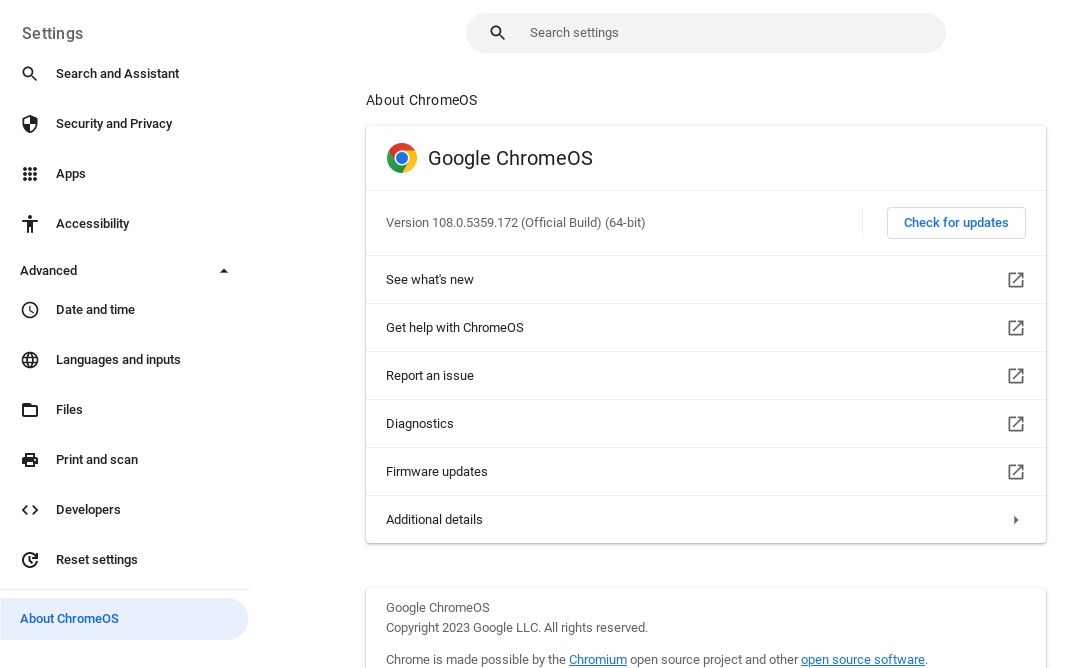1073x668 pixels.
Task: Open Firmware updates via its external link icon
Action: pyautogui.click(x=1016, y=472)
